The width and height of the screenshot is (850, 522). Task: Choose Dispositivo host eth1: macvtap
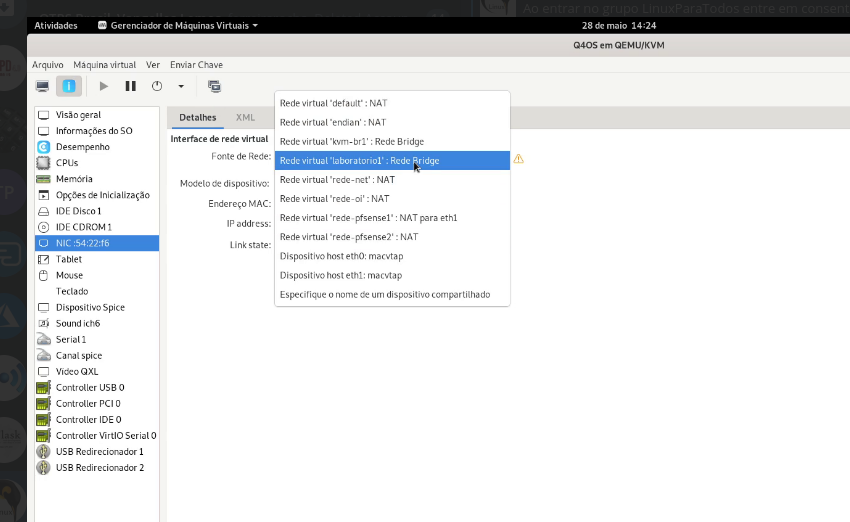pos(392,275)
